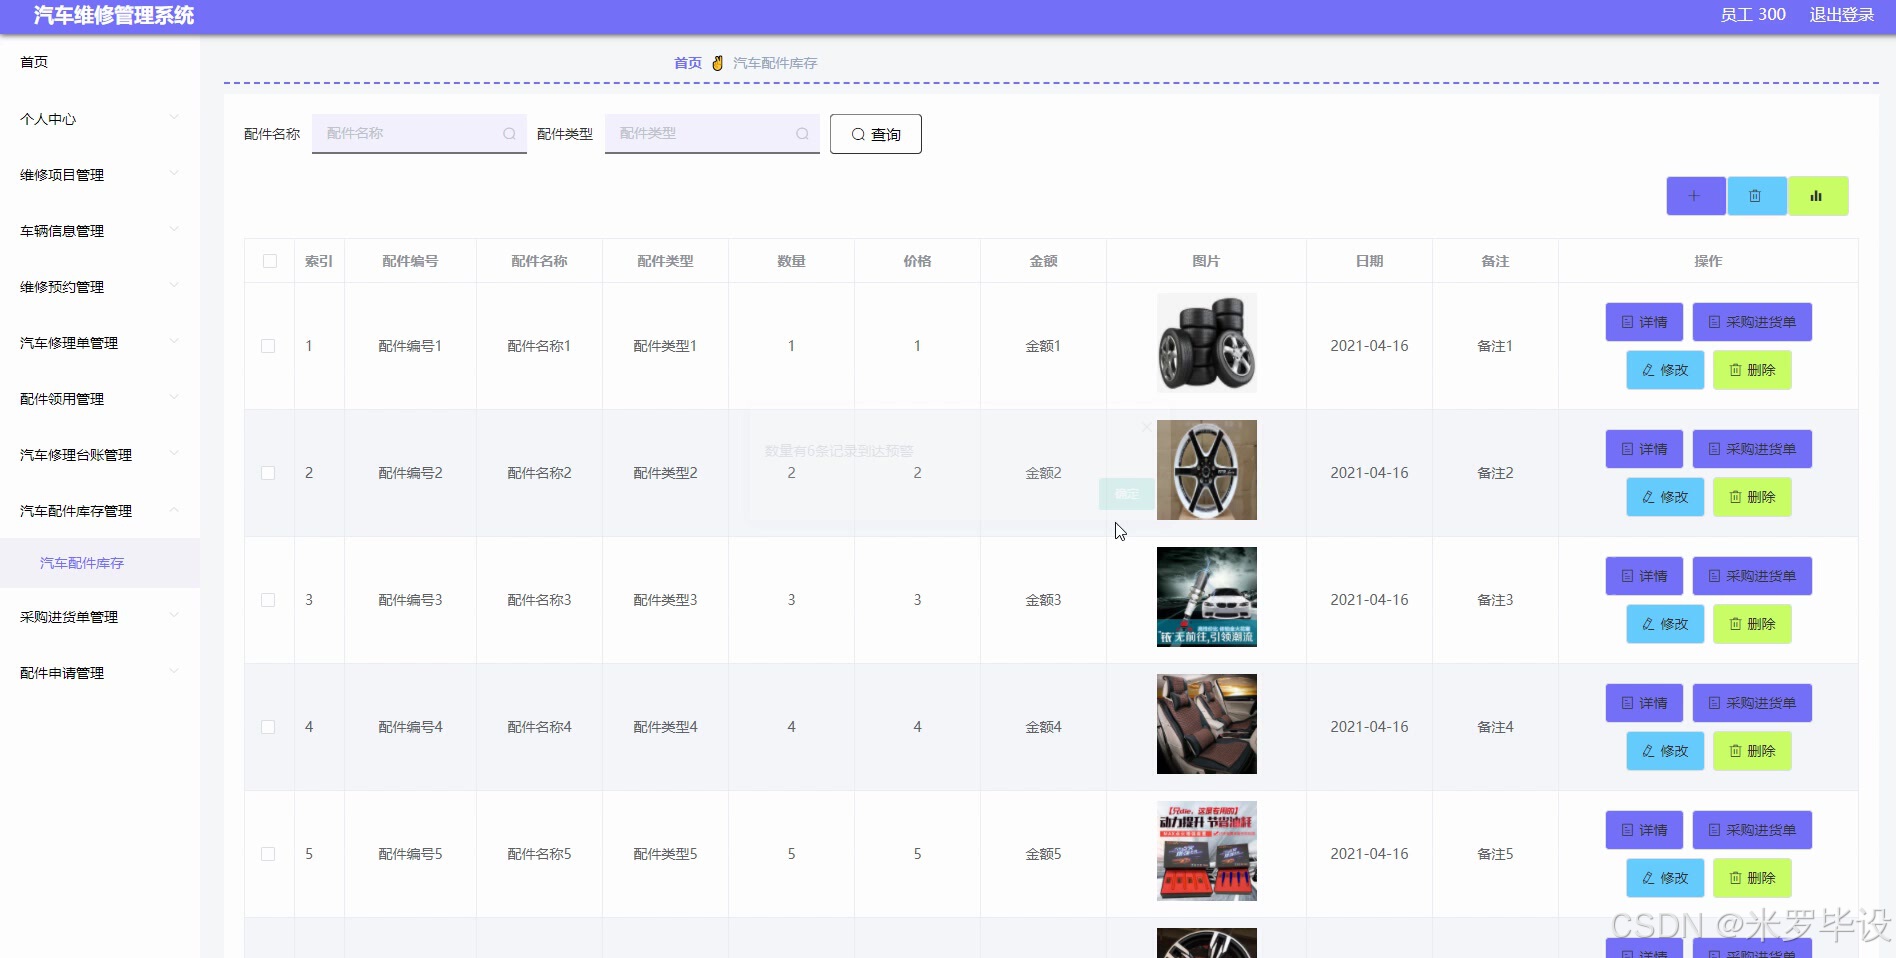Click 删除 for row 配件编号5
The height and width of the screenshot is (958, 1896).
pyautogui.click(x=1752, y=878)
